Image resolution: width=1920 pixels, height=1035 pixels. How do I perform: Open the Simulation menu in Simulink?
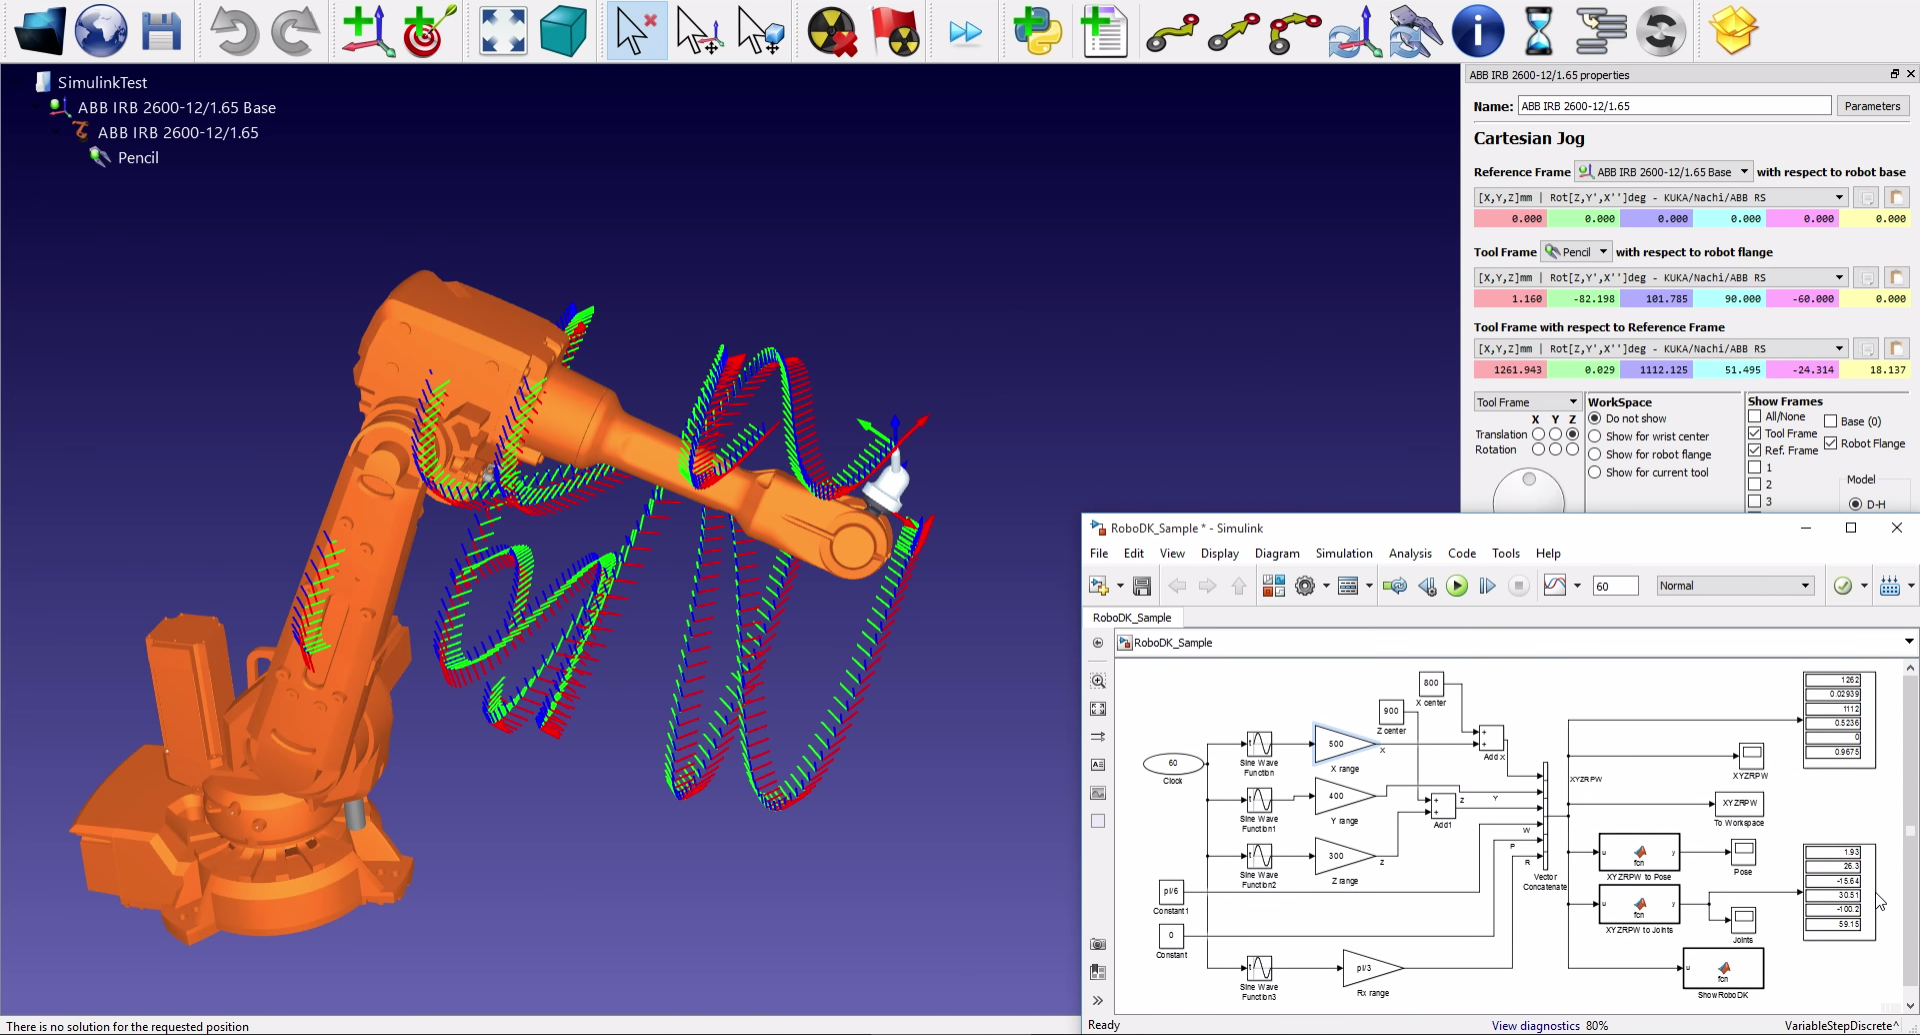(1343, 553)
